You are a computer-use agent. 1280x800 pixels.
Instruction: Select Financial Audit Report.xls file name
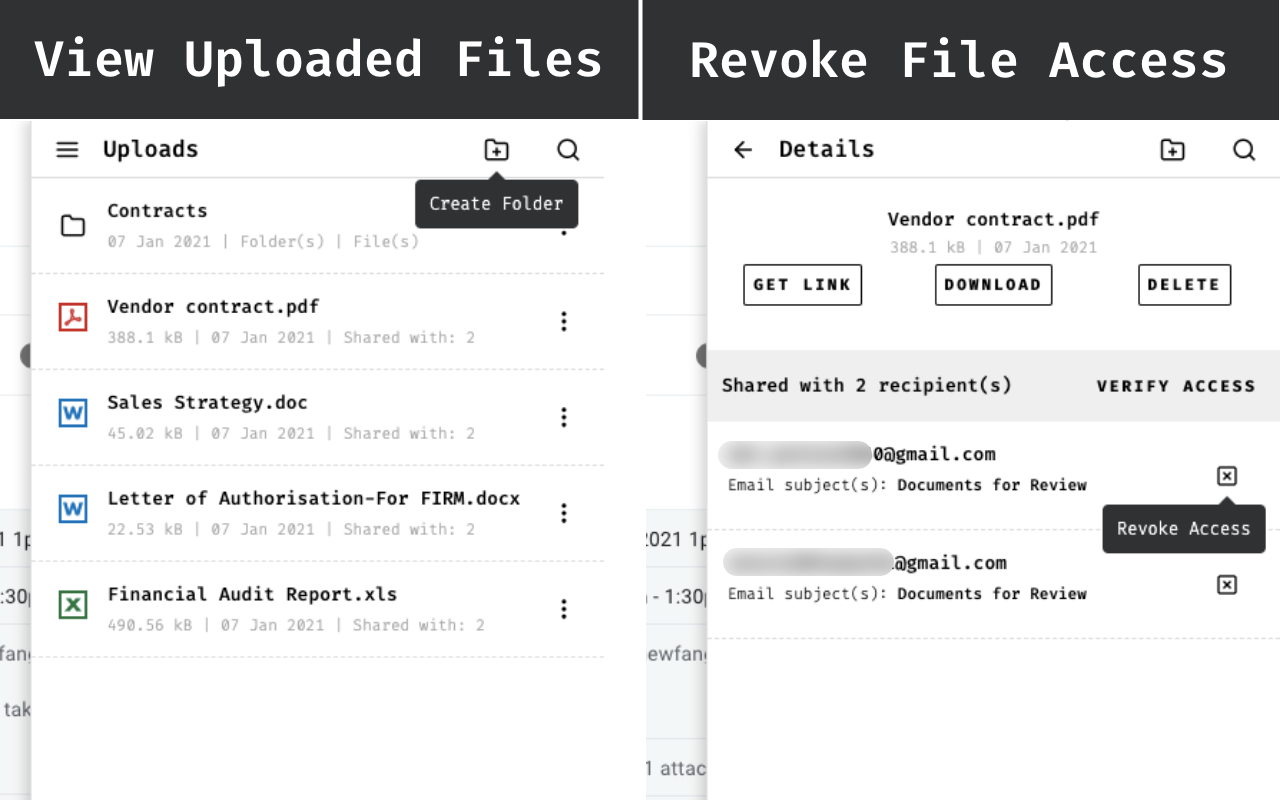click(x=252, y=594)
